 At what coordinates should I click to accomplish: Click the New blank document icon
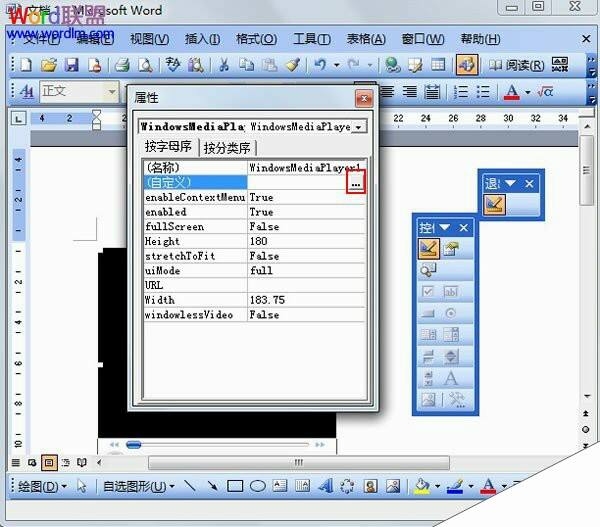pos(26,65)
